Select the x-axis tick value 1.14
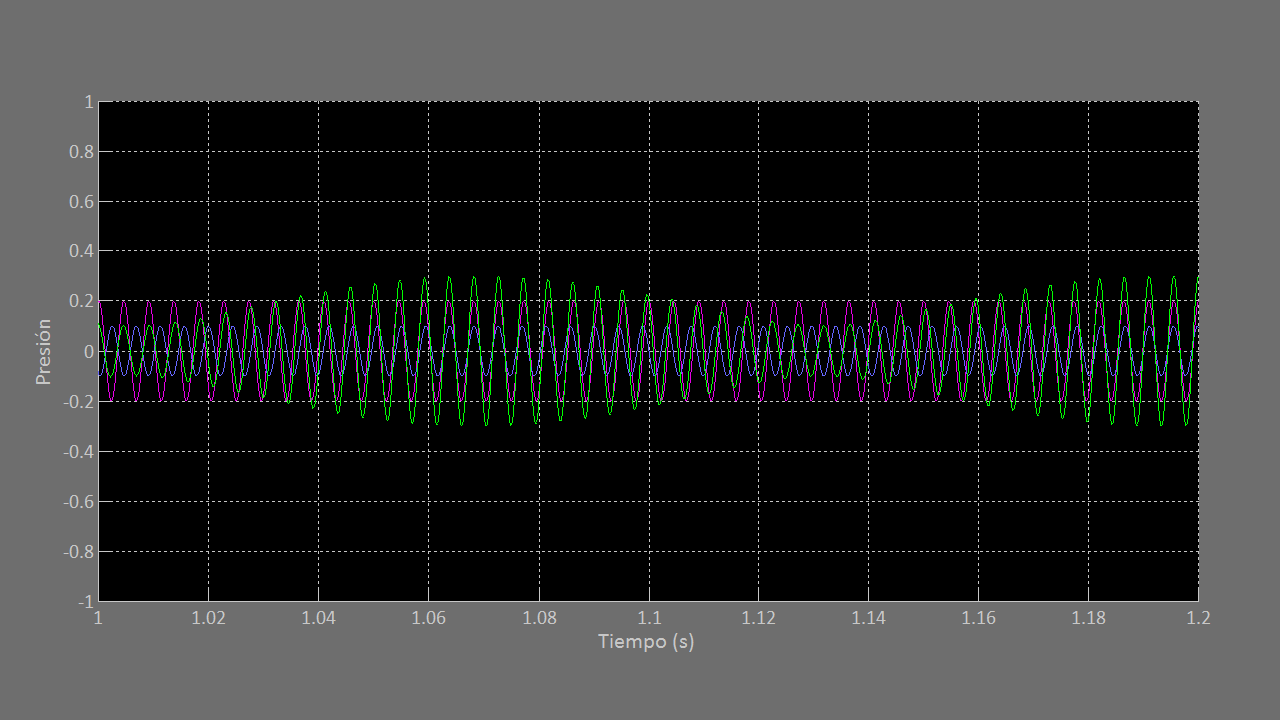This screenshot has width=1280, height=720. tap(868, 618)
